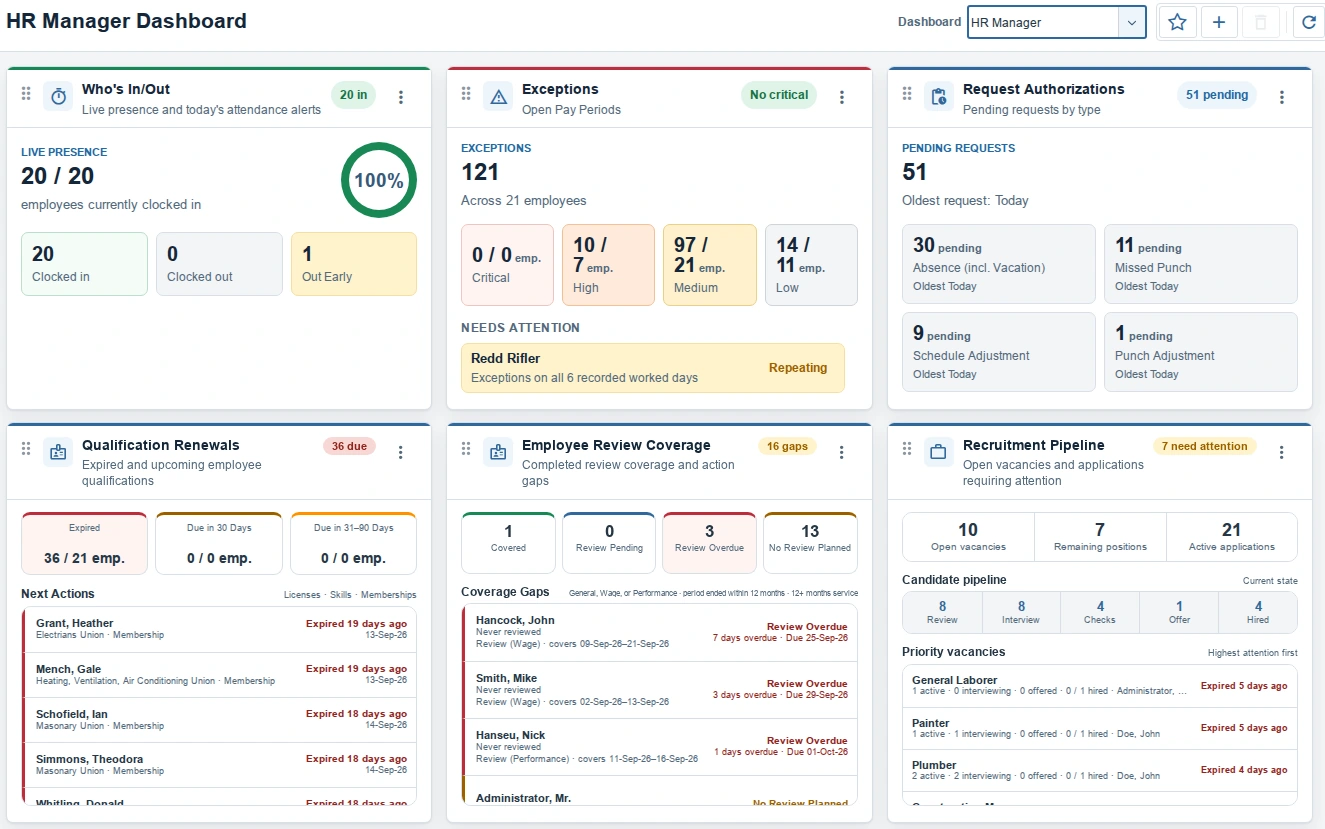Open the Exceptions widget options menu
This screenshot has width=1325, height=829.
coord(842,97)
